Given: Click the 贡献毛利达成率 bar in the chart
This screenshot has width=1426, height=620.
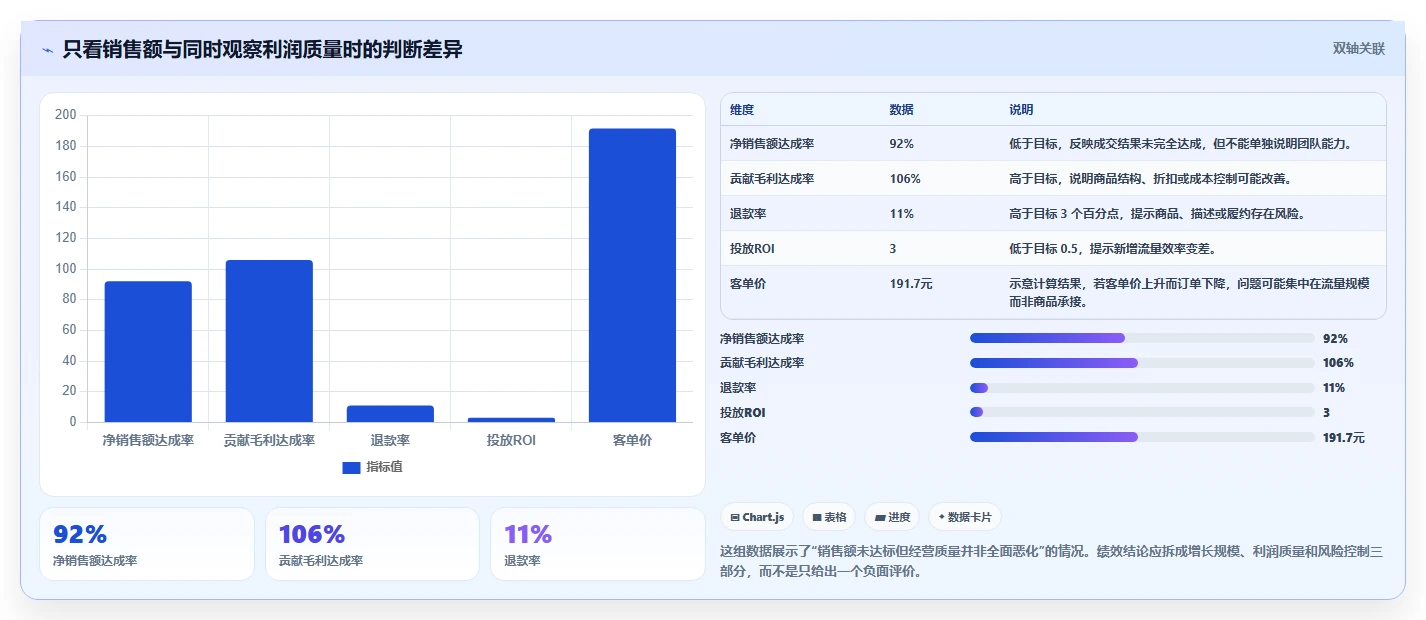Looking at the screenshot, I should [269, 341].
